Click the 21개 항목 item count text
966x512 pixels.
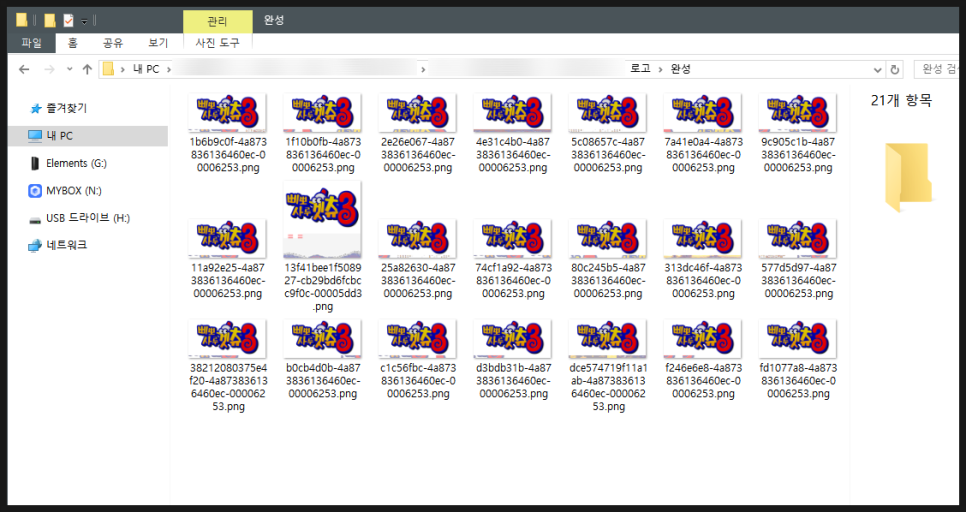pos(901,100)
